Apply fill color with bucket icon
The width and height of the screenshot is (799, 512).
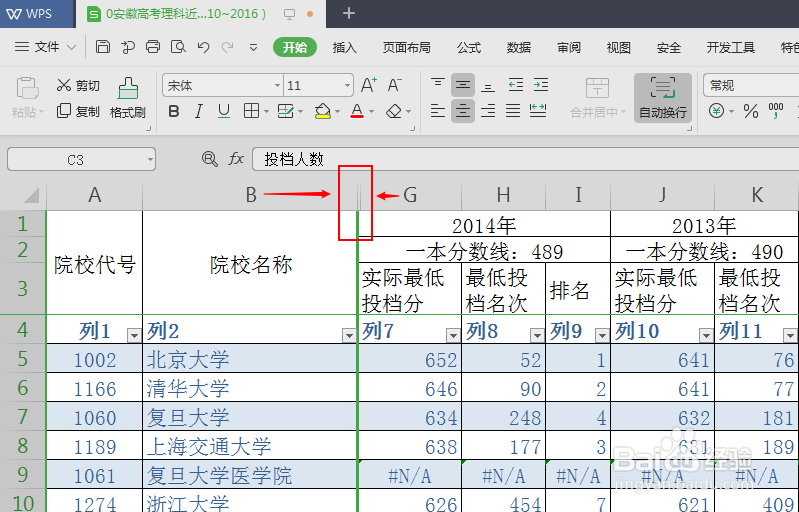[323, 111]
